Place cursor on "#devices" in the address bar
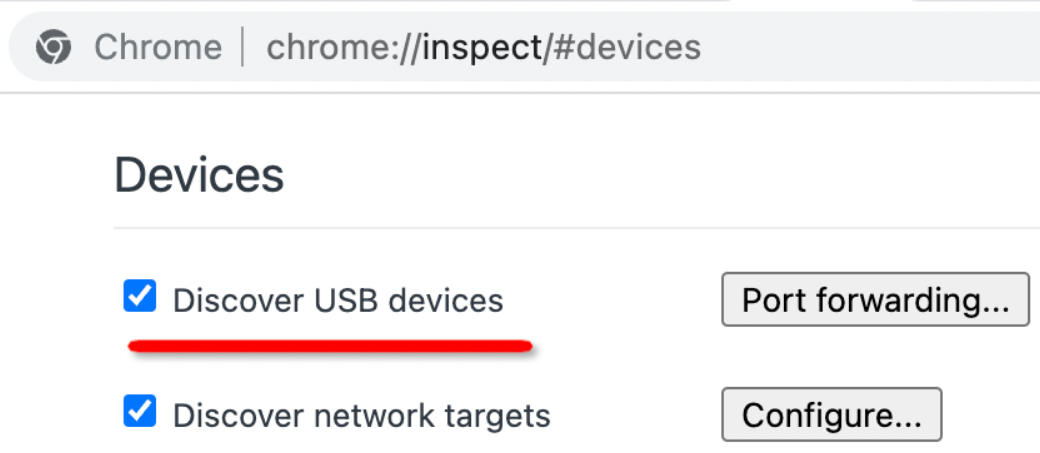 pyautogui.click(x=627, y=48)
